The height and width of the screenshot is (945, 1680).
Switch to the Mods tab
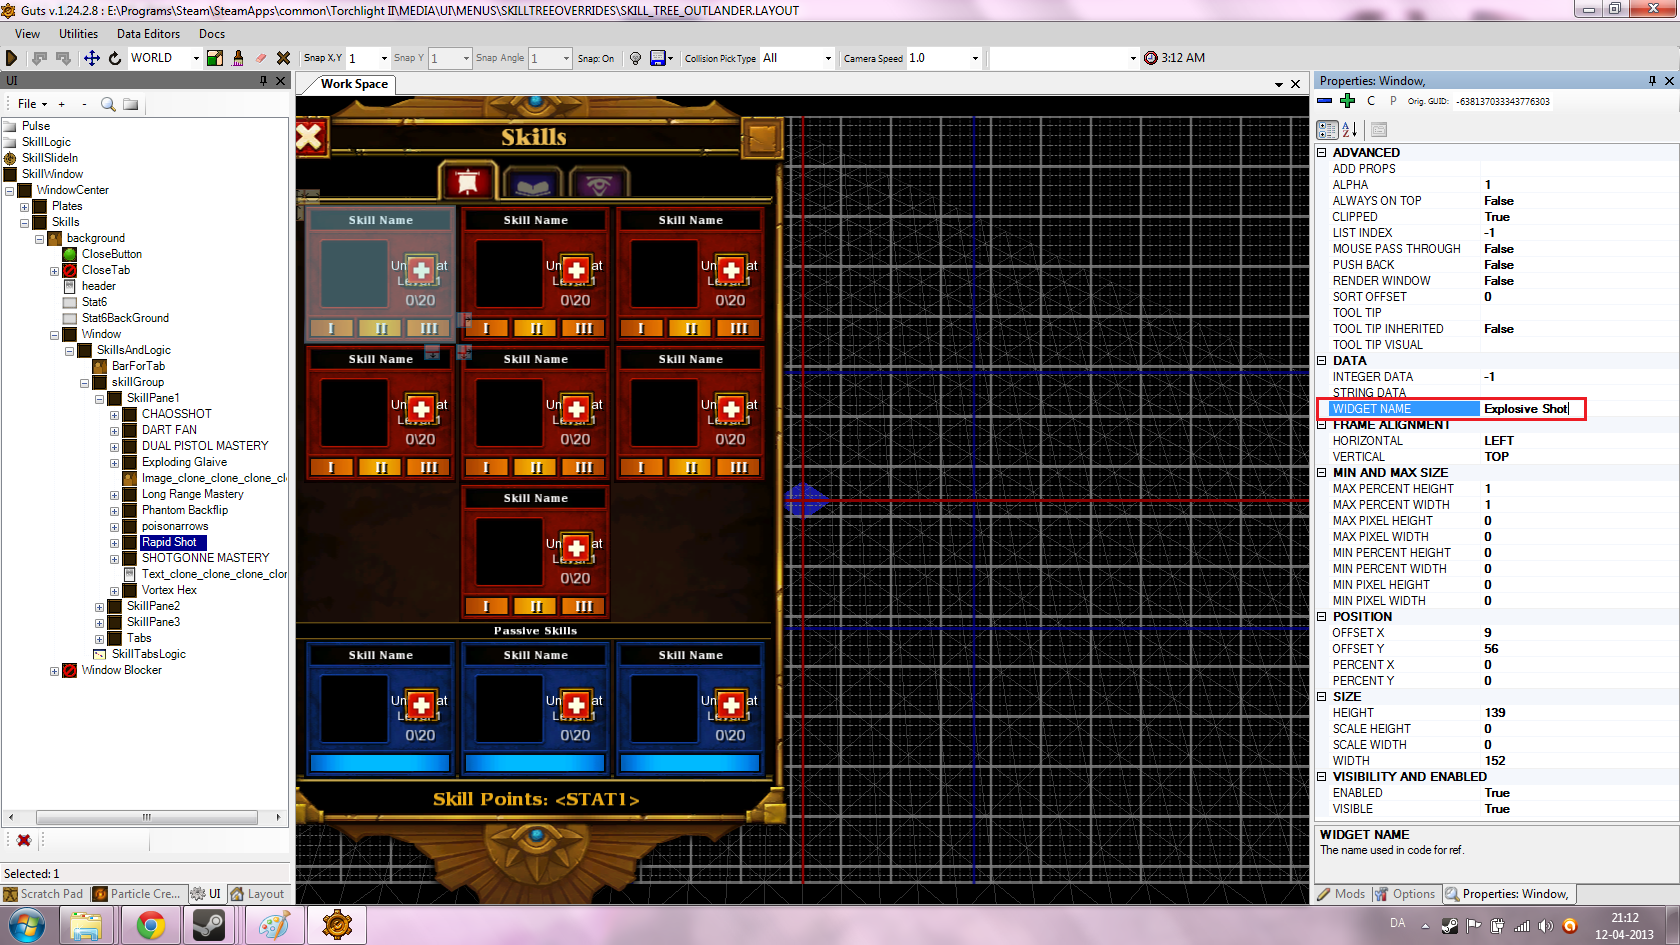click(x=1341, y=894)
